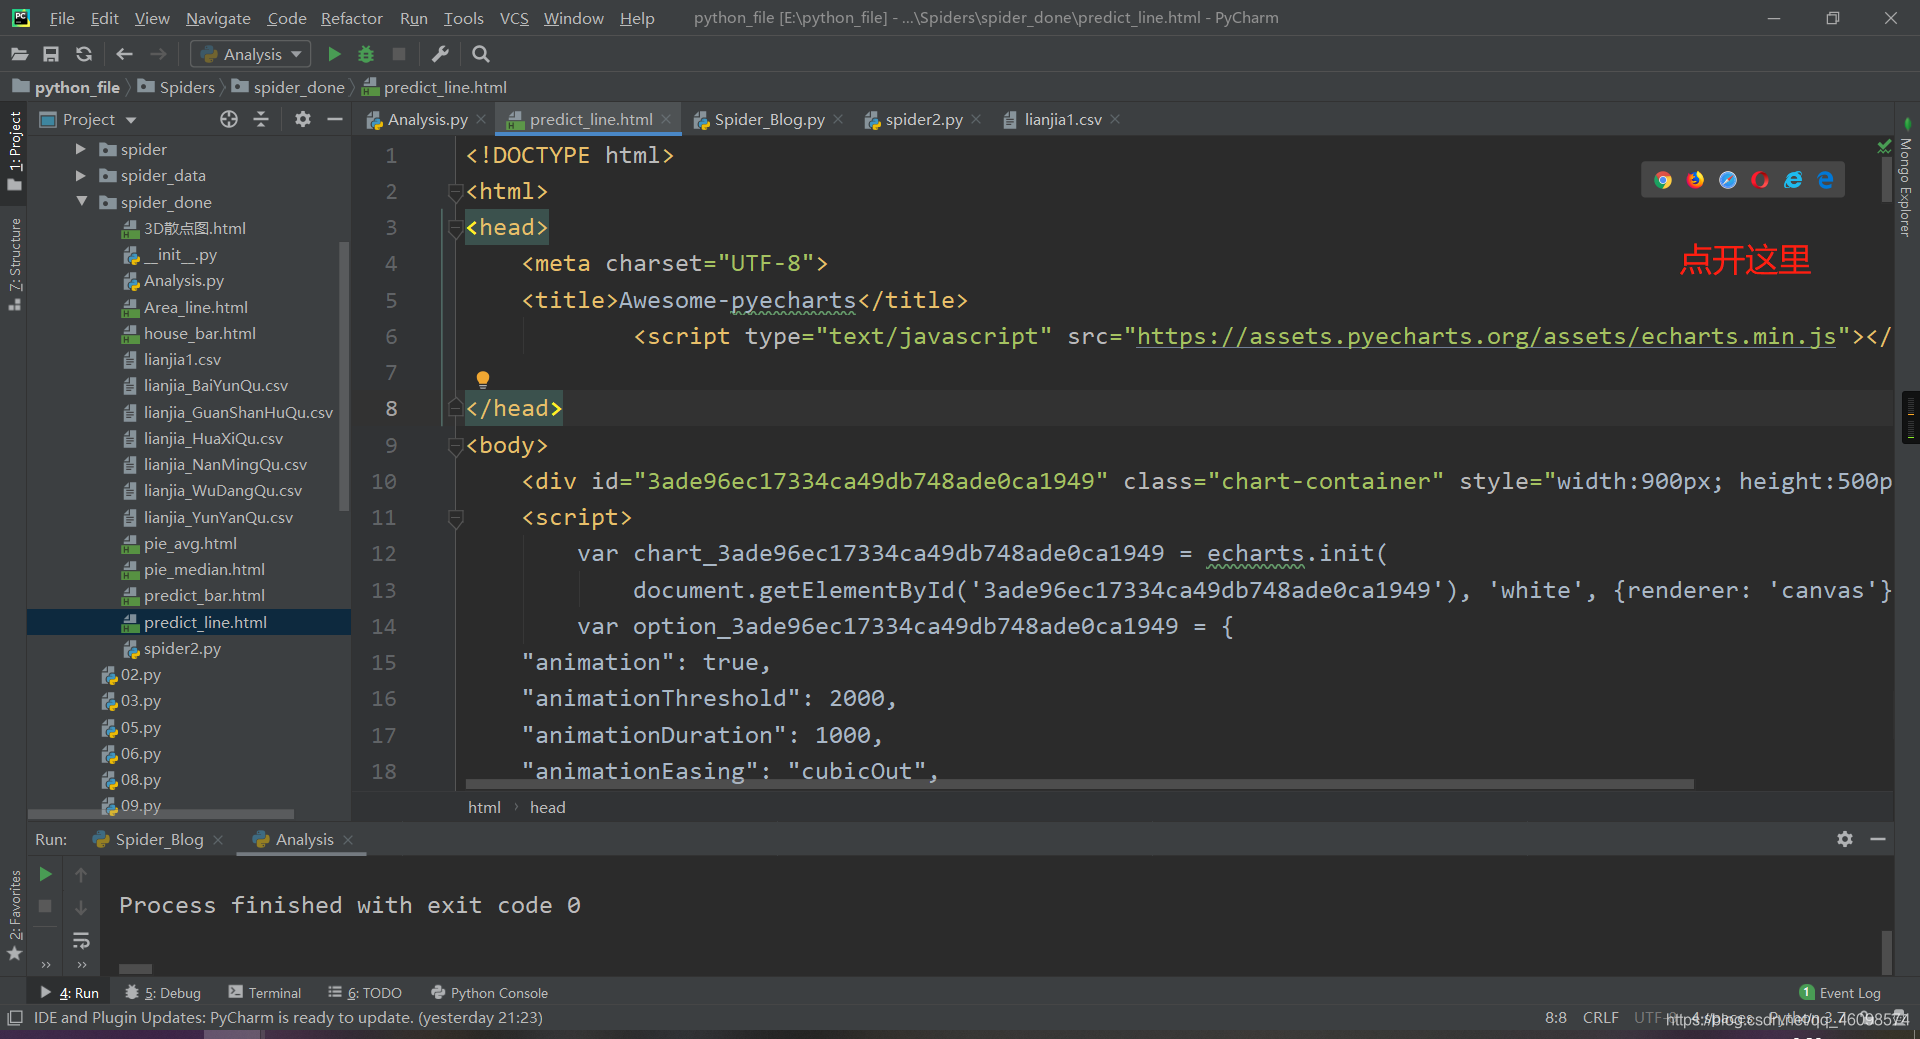Viewport: 1920px width, 1039px height.
Task: Open the Terminal tool window
Action: coord(265,993)
